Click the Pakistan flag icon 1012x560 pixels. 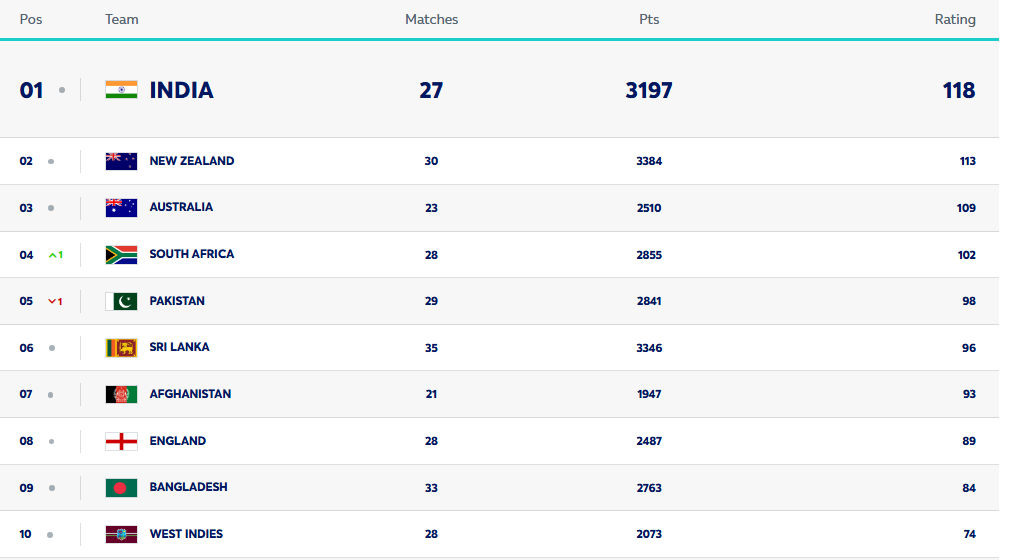[x=121, y=301]
